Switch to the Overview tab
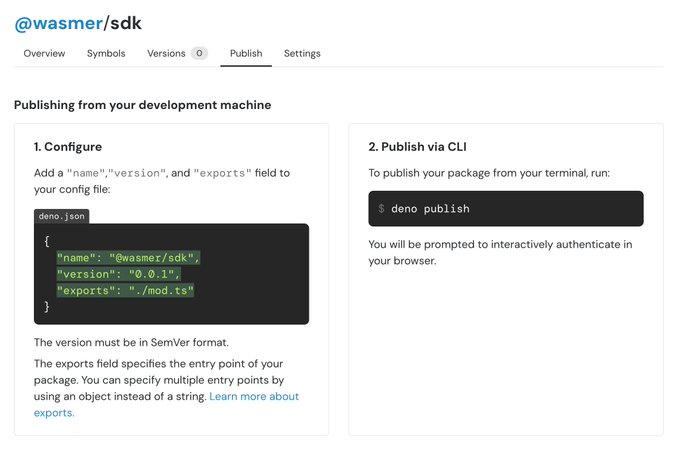The height and width of the screenshot is (453, 680). pos(44,53)
